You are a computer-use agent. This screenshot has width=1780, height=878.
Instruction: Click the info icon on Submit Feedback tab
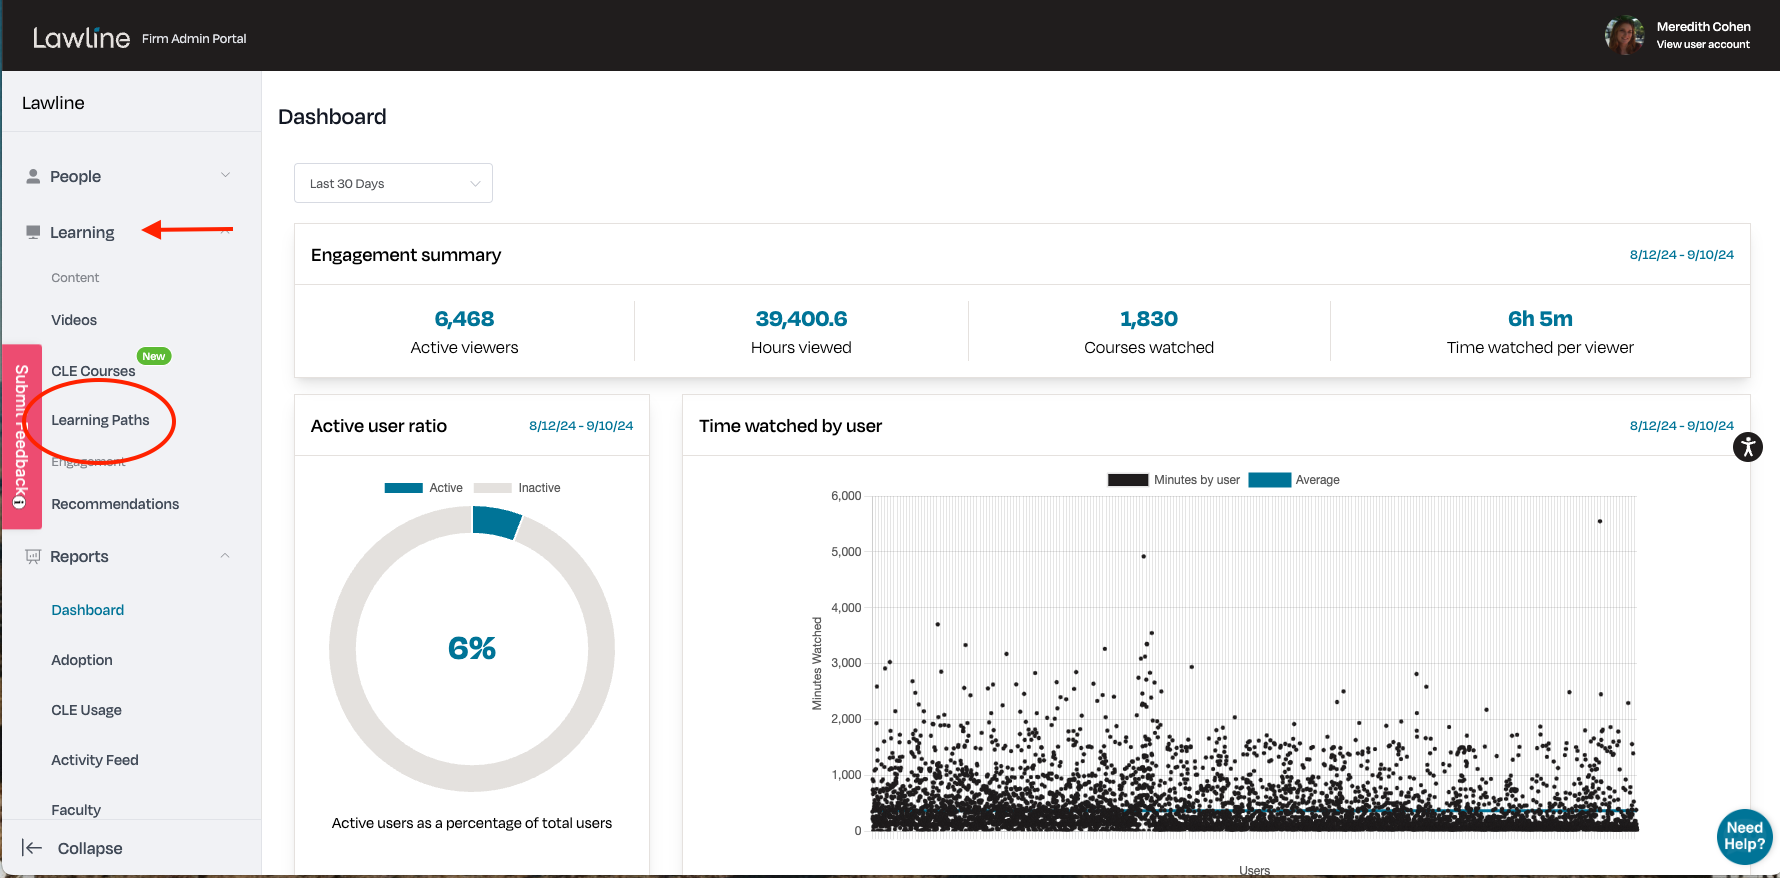[20, 501]
